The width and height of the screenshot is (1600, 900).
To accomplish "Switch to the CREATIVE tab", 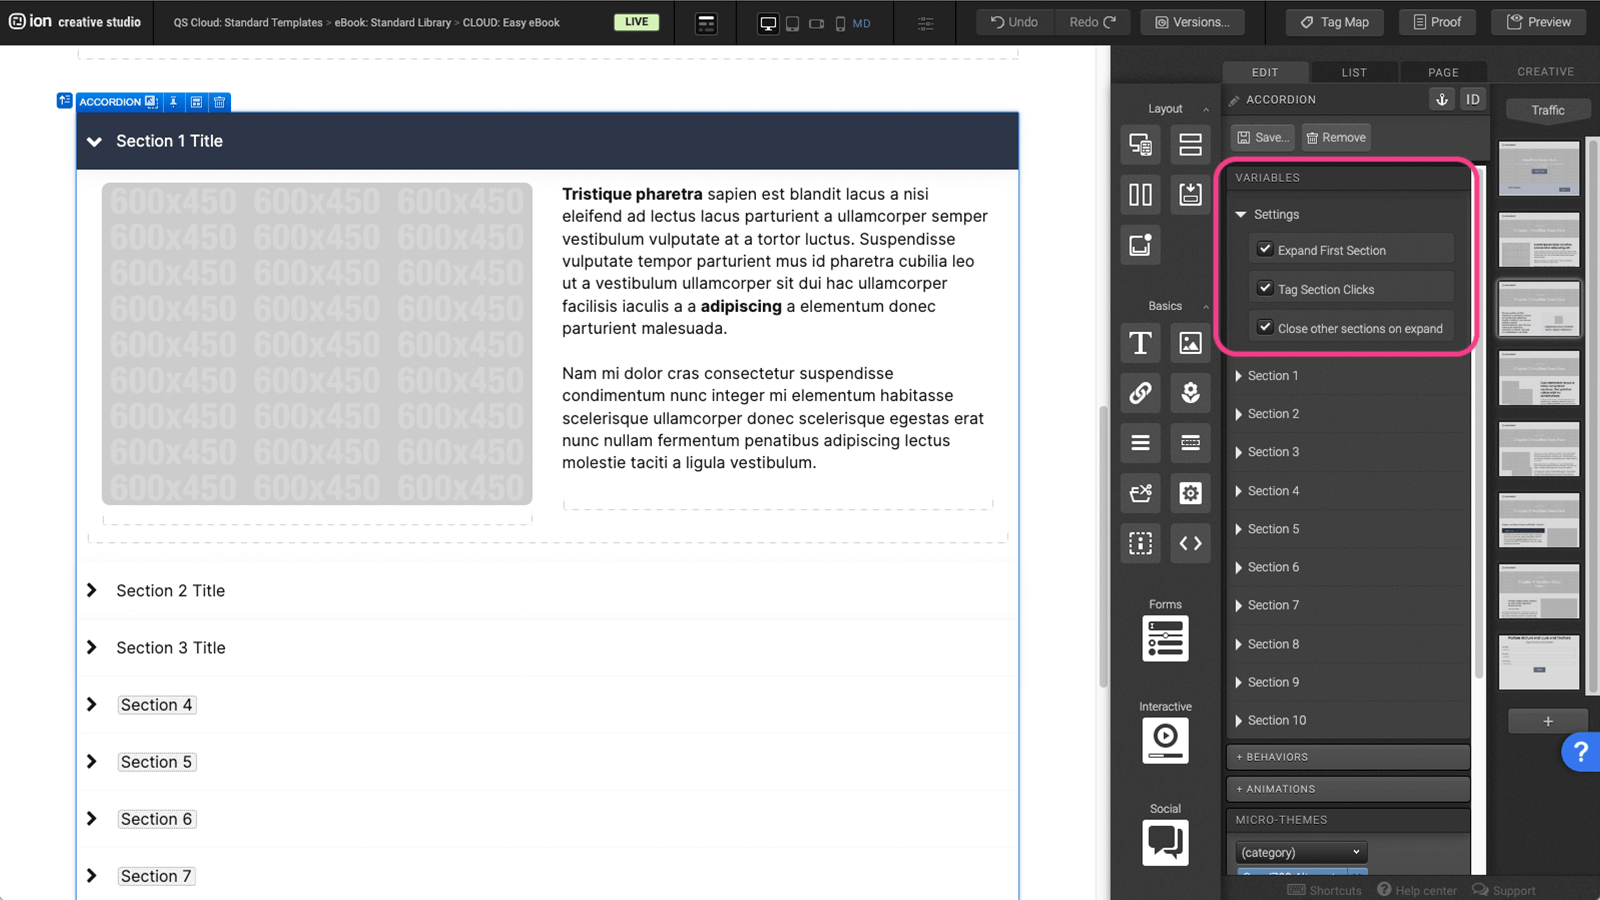I will point(1545,72).
